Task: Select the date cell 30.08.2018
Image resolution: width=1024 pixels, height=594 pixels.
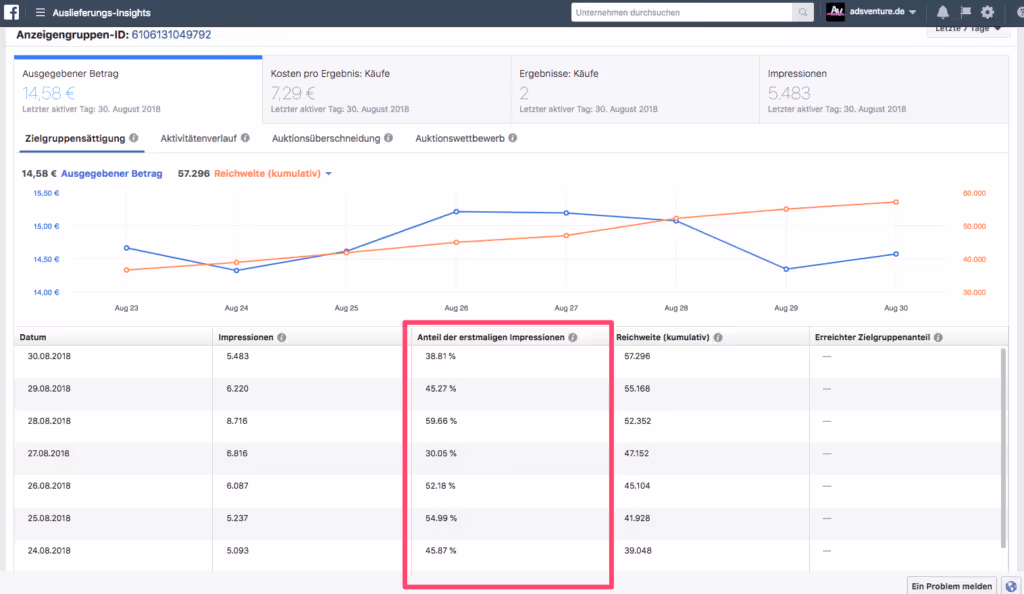Action: point(49,356)
